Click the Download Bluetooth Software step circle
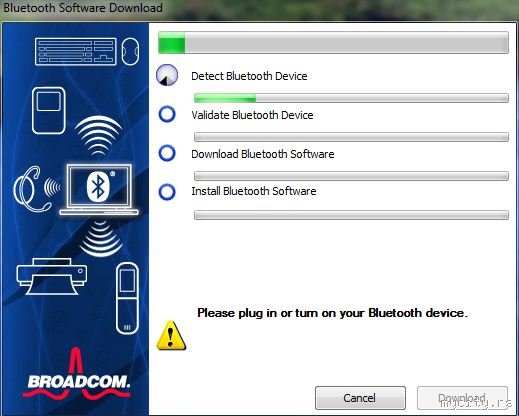This screenshot has height=416, width=519. pyautogui.click(x=167, y=153)
